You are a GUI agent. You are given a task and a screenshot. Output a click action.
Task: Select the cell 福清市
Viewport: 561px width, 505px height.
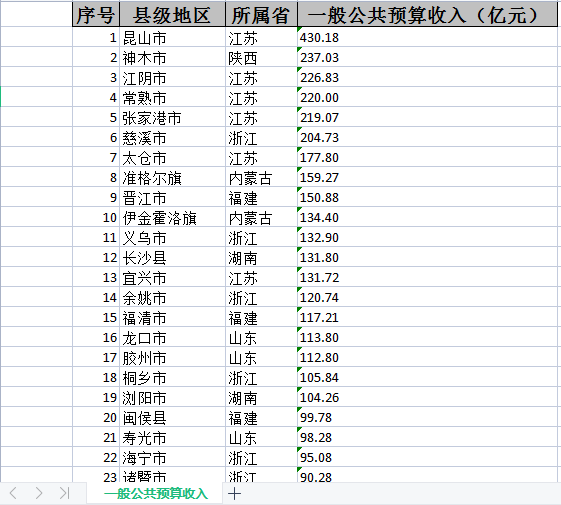pyautogui.click(x=172, y=318)
